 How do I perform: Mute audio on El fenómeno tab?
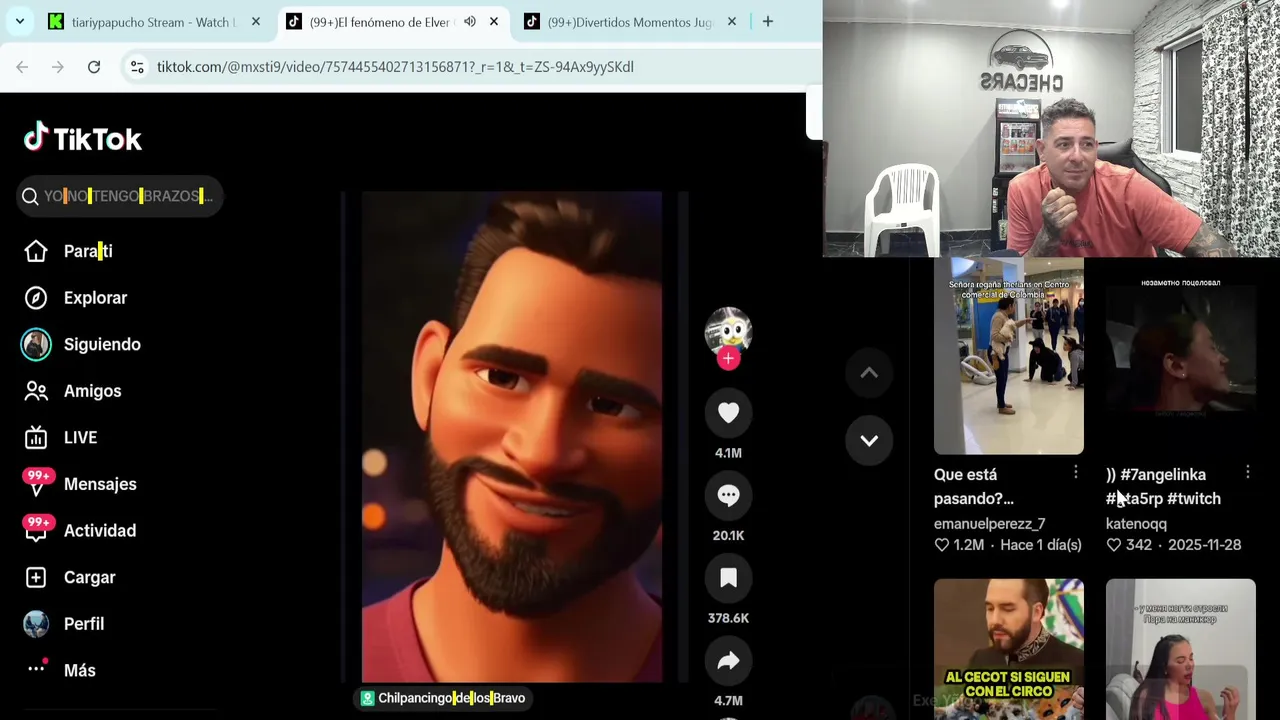coord(470,22)
